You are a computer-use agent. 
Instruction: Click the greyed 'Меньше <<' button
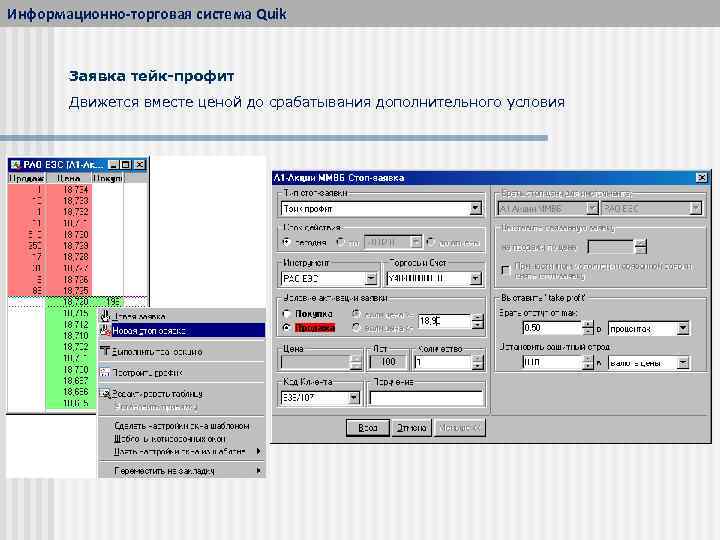click(460, 428)
